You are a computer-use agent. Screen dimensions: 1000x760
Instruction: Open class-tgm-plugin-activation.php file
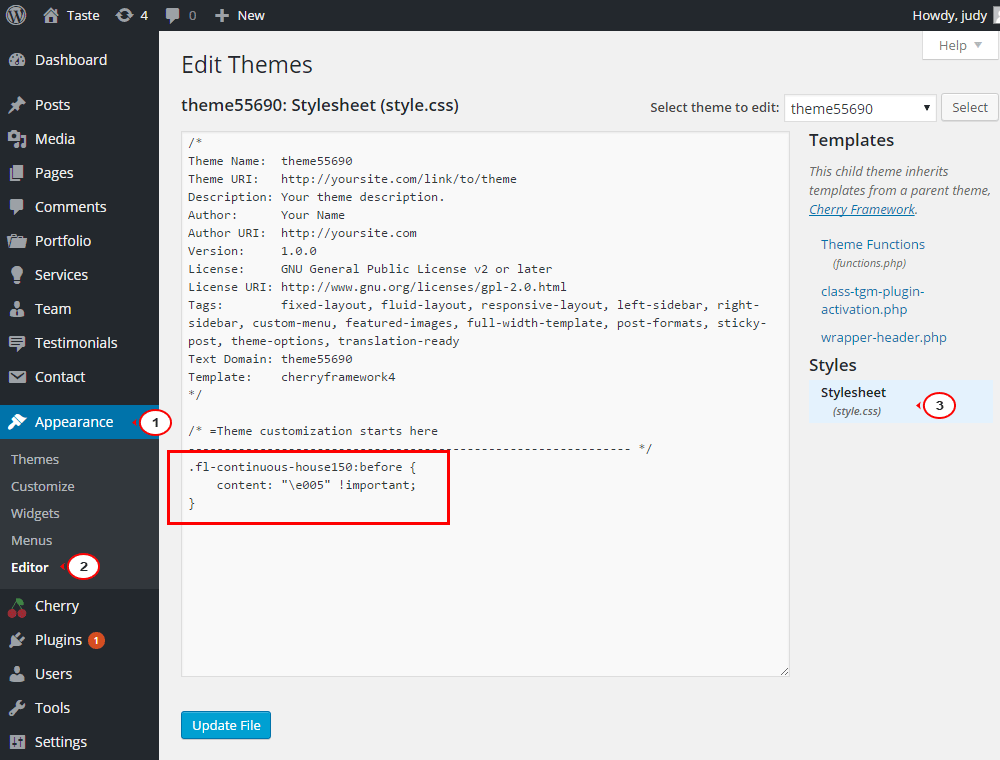(872, 300)
